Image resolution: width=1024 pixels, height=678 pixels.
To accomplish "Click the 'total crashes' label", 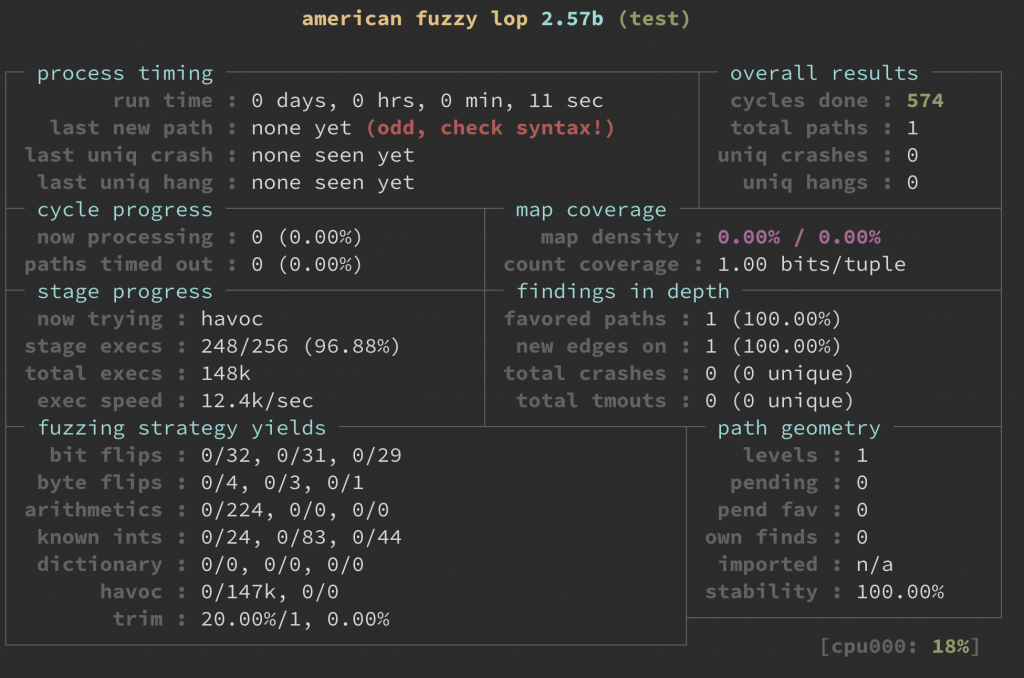I will [584, 374].
